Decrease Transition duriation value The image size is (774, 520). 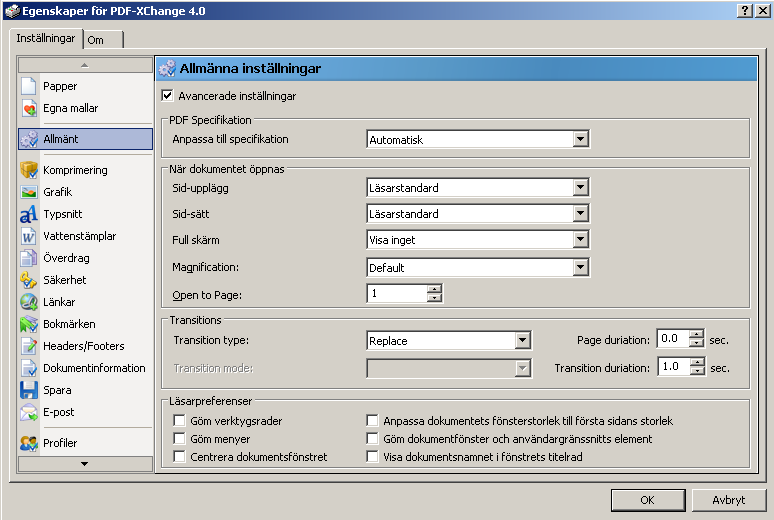(x=697, y=371)
